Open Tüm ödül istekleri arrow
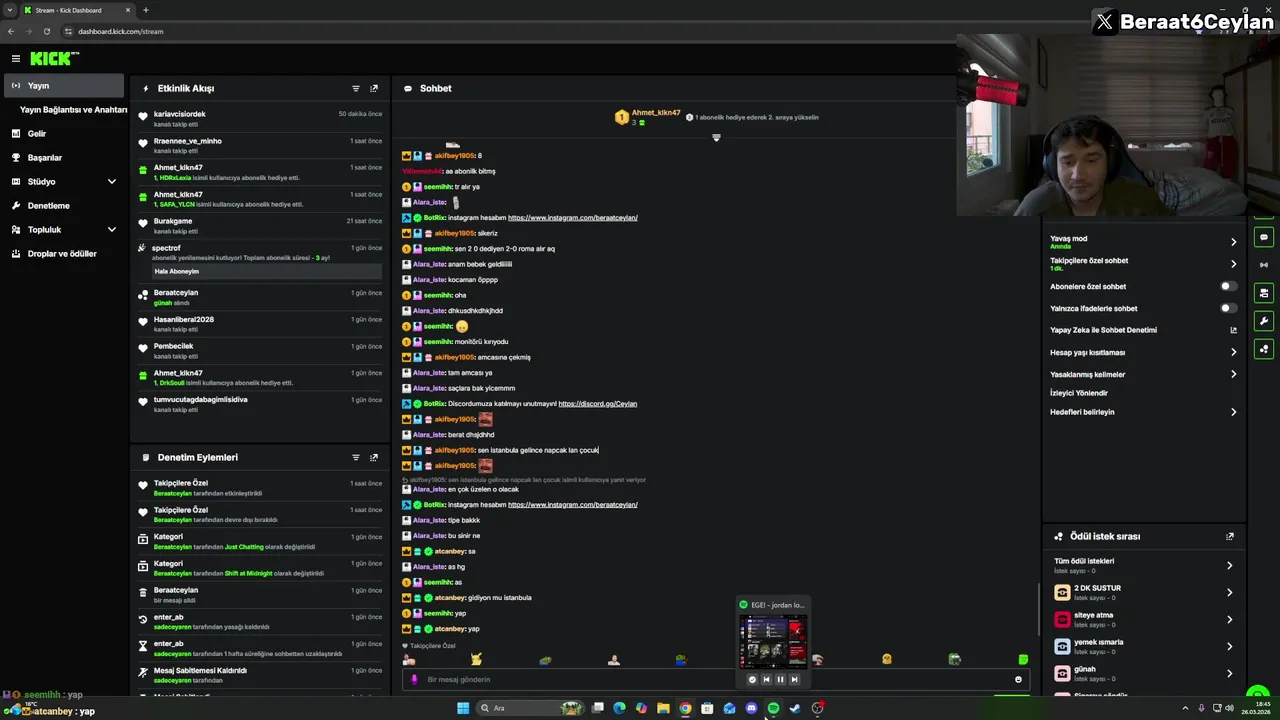This screenshot has width=1280, height=720. (1230, 566)
